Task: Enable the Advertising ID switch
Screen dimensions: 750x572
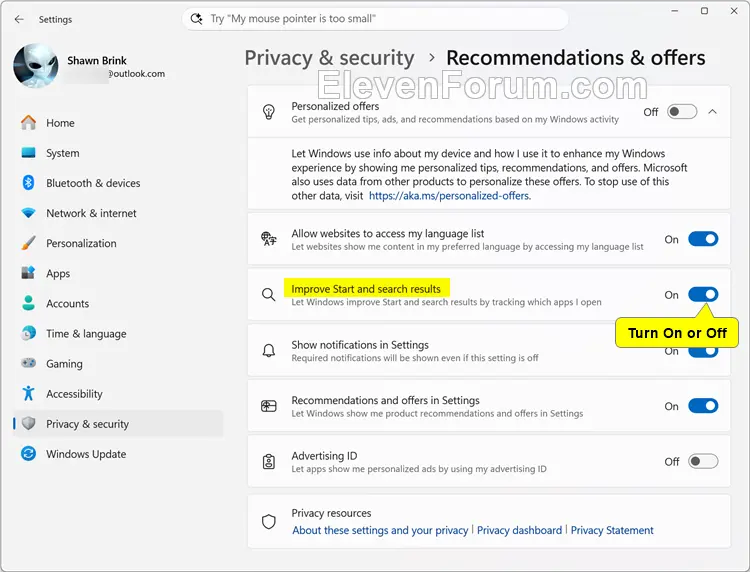Action: (703, 462)
